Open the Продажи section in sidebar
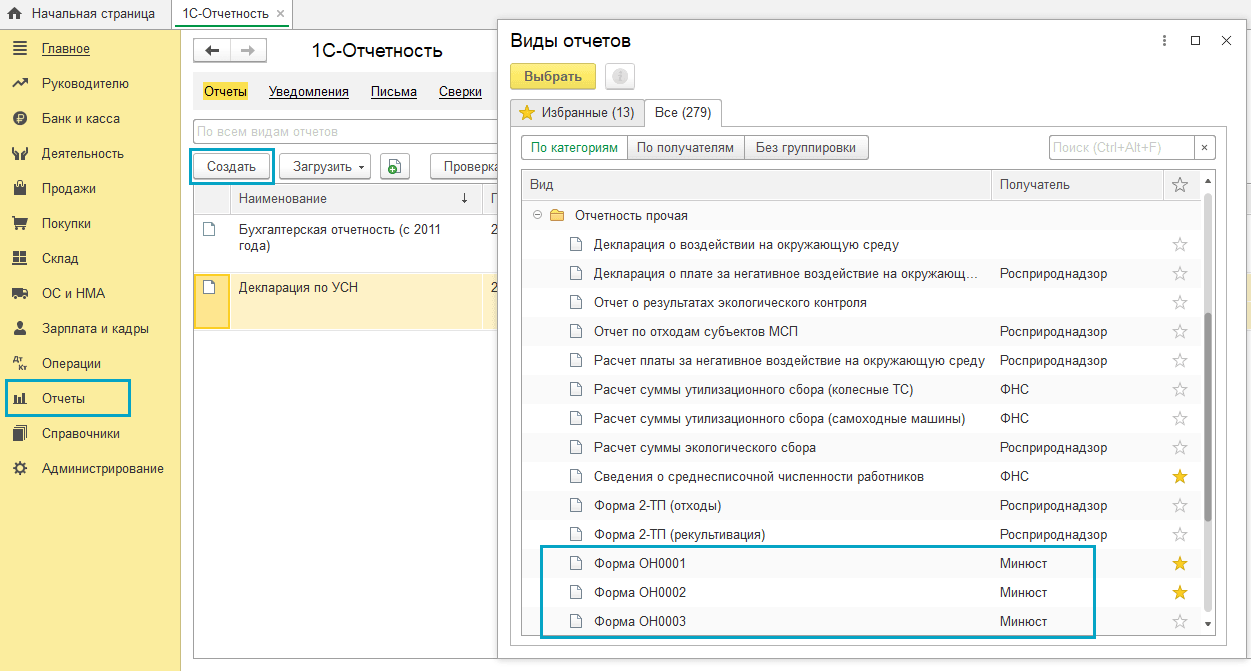 68,188
